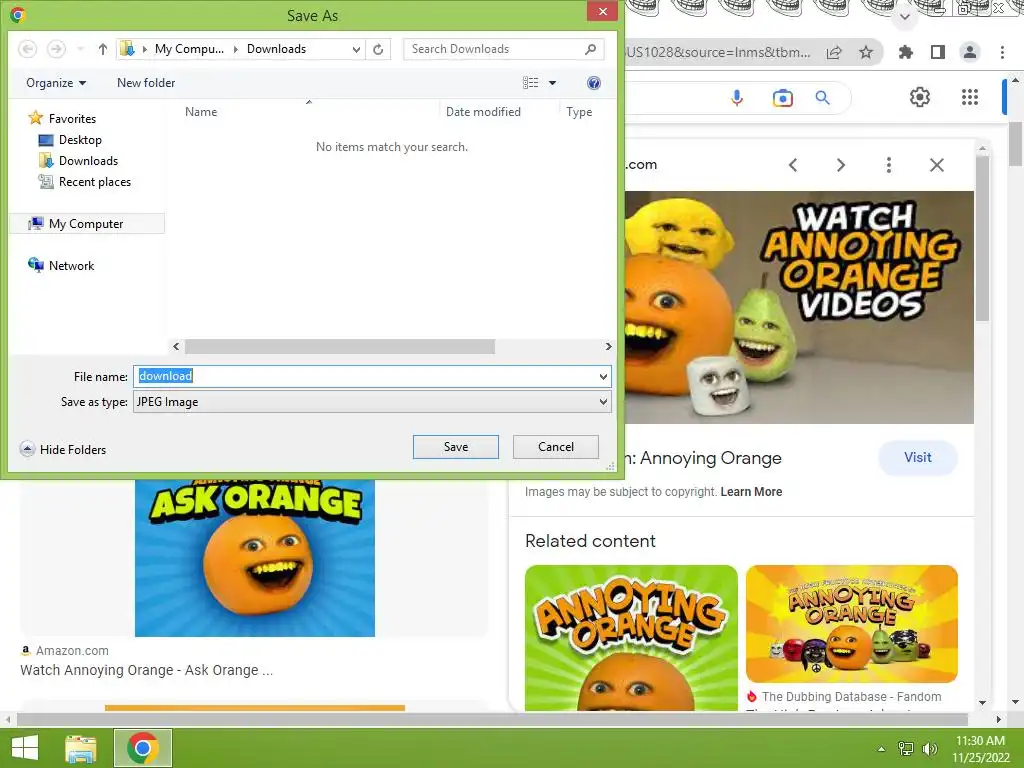Screen dimensions: 1024x768
Task: Show hidden system tray icons
Action: click(882, 749)
